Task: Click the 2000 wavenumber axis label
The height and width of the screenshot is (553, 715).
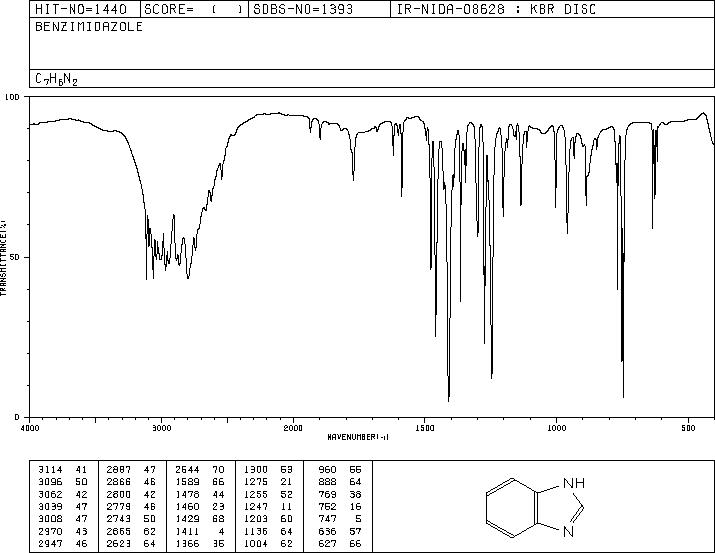Action: coord(293,428)
